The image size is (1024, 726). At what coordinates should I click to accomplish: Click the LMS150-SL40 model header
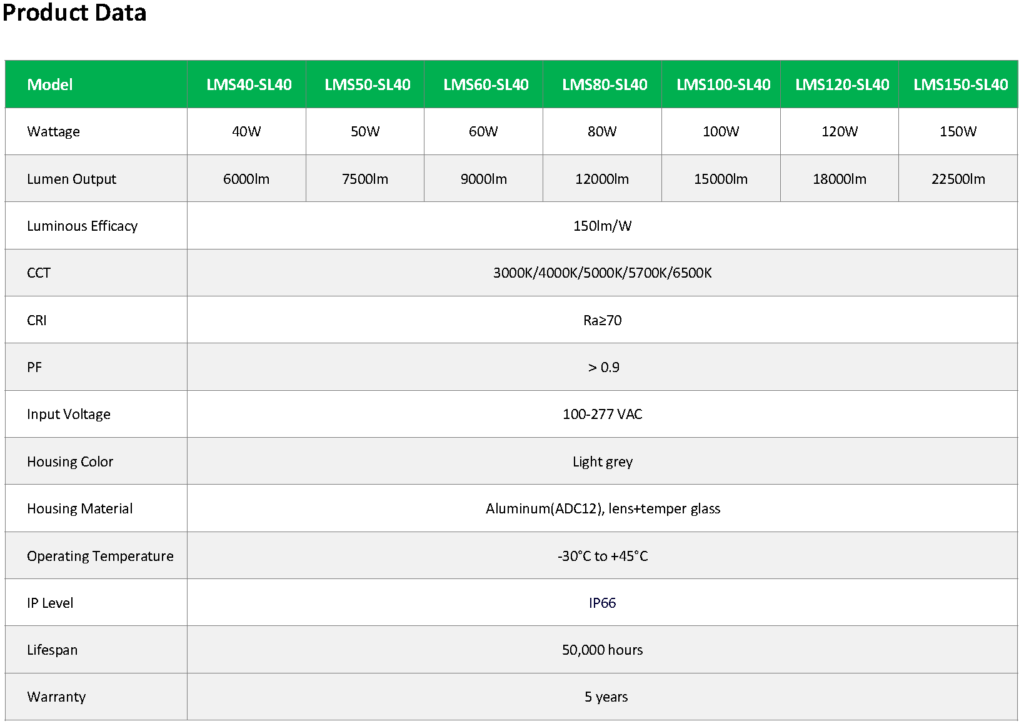960,85
